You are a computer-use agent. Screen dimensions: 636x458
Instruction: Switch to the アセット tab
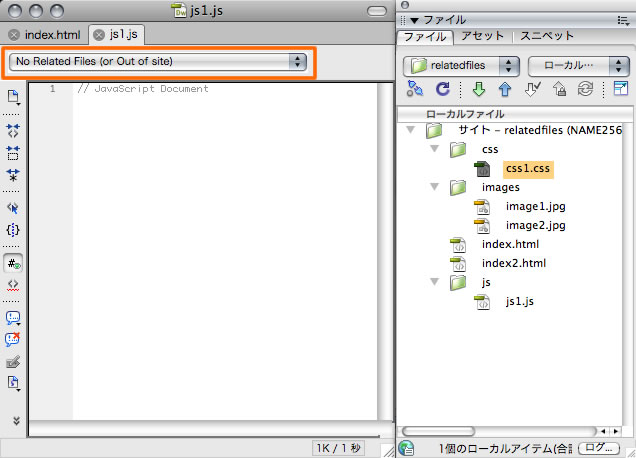point(483,35)
